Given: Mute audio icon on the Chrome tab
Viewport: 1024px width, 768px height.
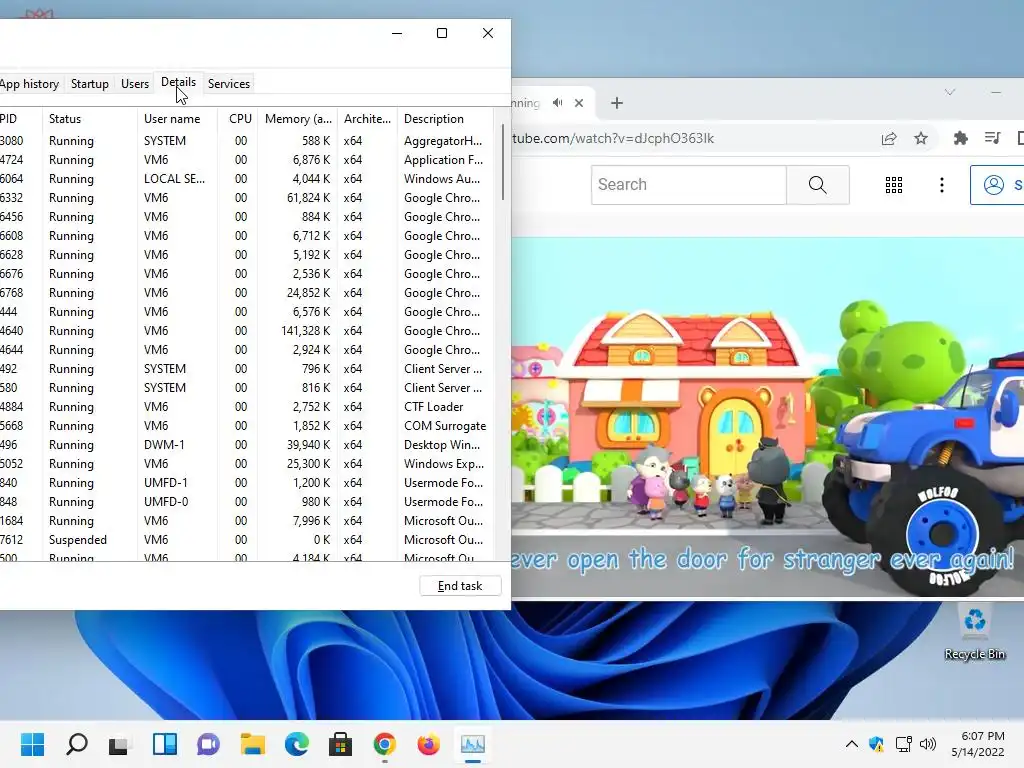Looking at the screenshot, I should (x=557, y=103).
